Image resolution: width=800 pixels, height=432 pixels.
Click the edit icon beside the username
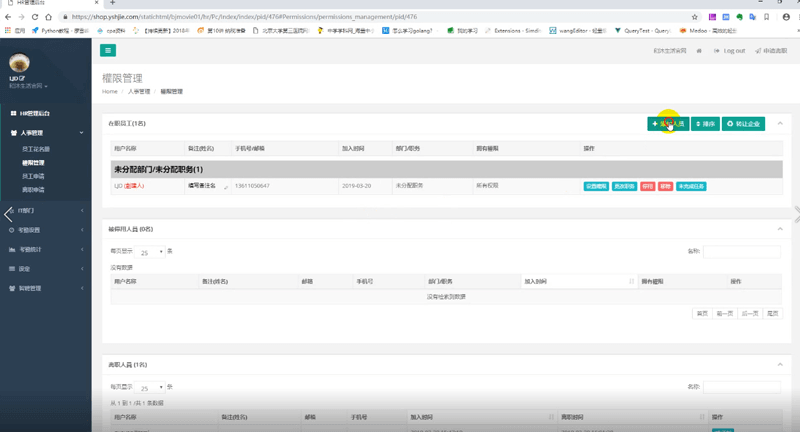point(22,78)
